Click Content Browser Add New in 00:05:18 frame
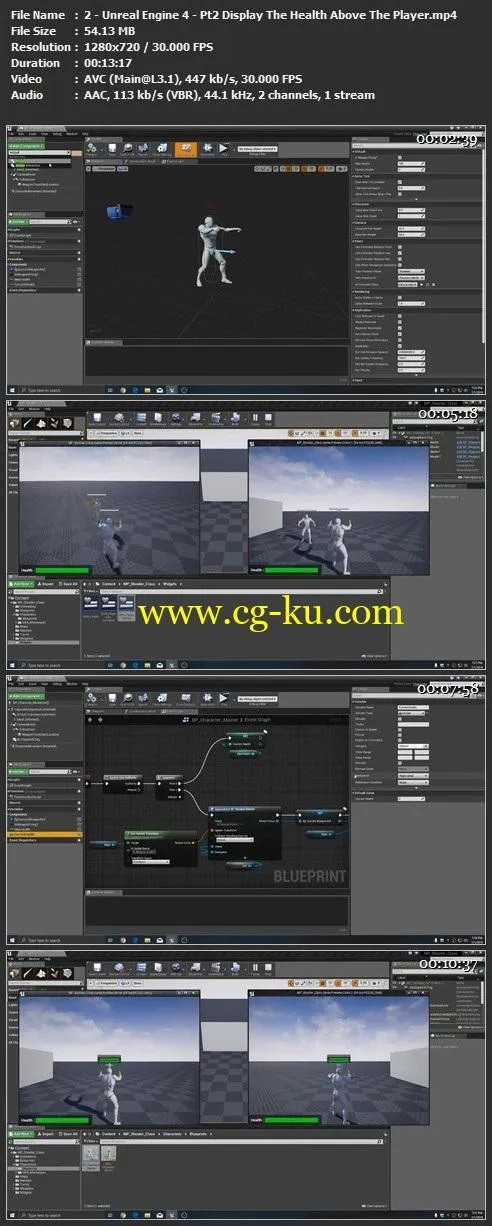This screenshot has width=492, height=1226. 21,584
